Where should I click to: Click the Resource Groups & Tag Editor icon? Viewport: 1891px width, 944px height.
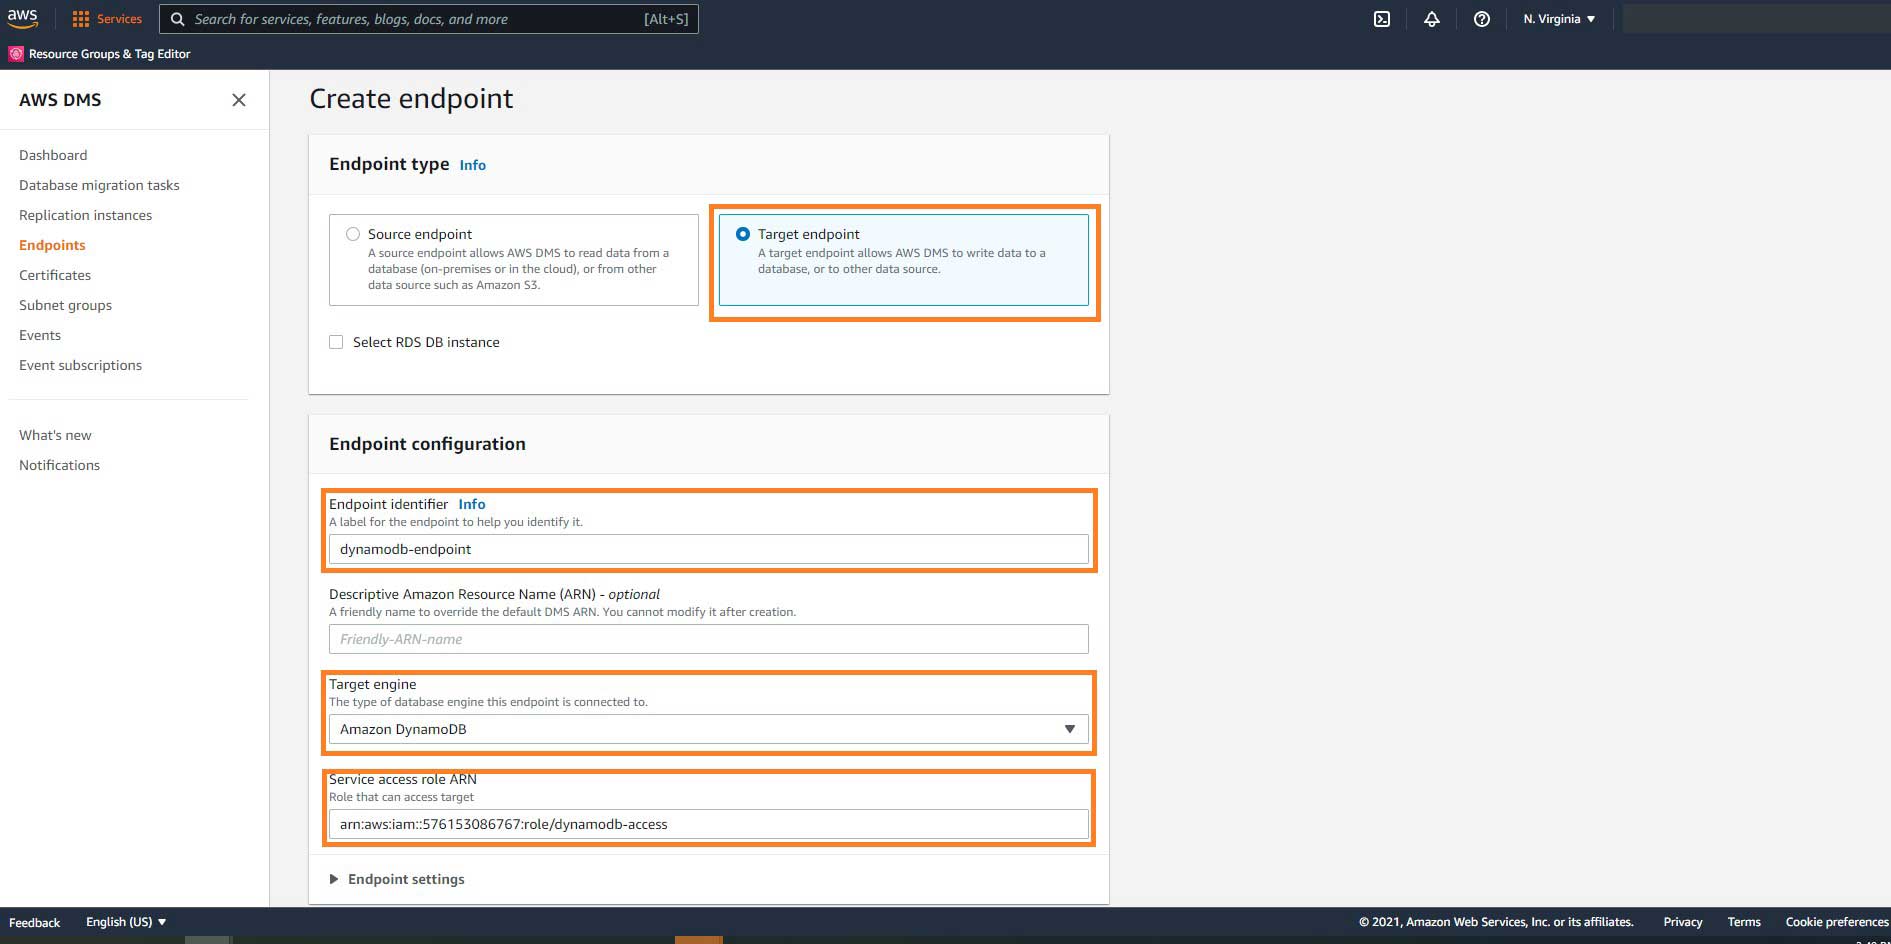(x=16, y=54)
